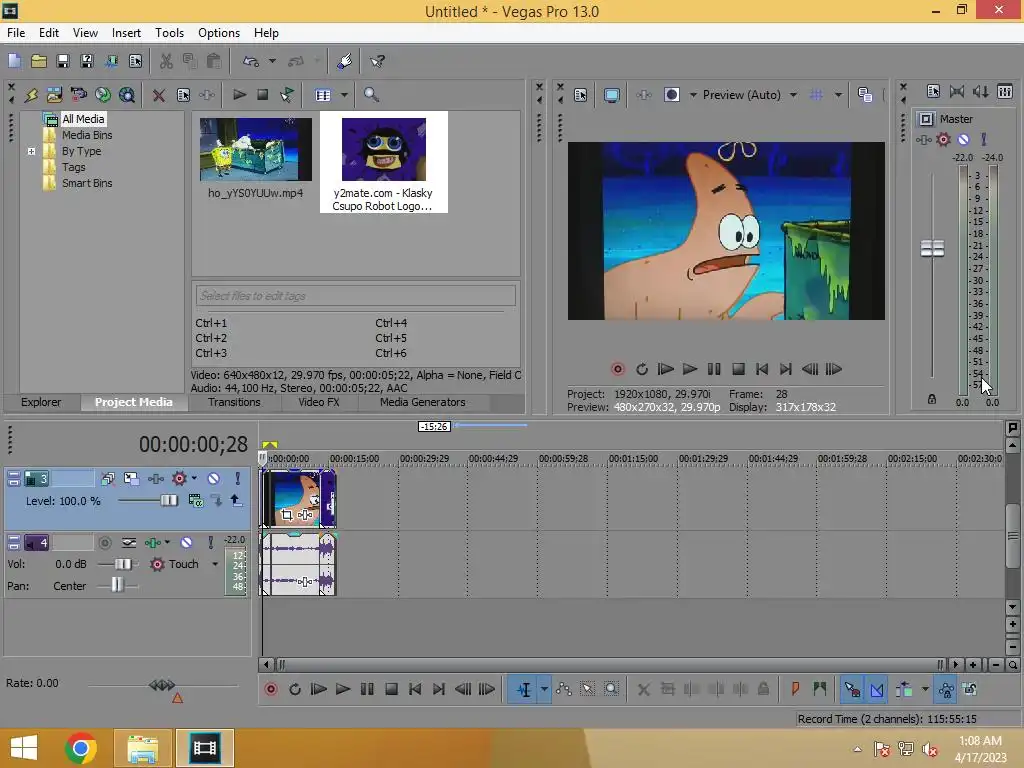Click the Play button under the preview window

pyautogui.click(x=690, y=369)
